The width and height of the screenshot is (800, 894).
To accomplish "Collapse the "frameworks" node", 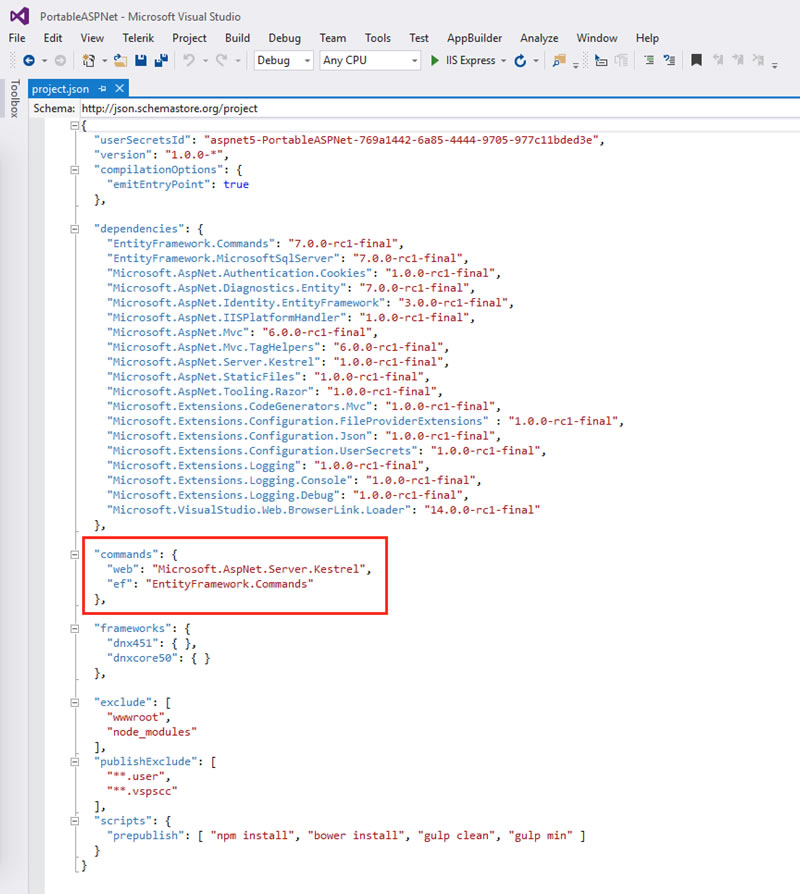I will 75,628.
